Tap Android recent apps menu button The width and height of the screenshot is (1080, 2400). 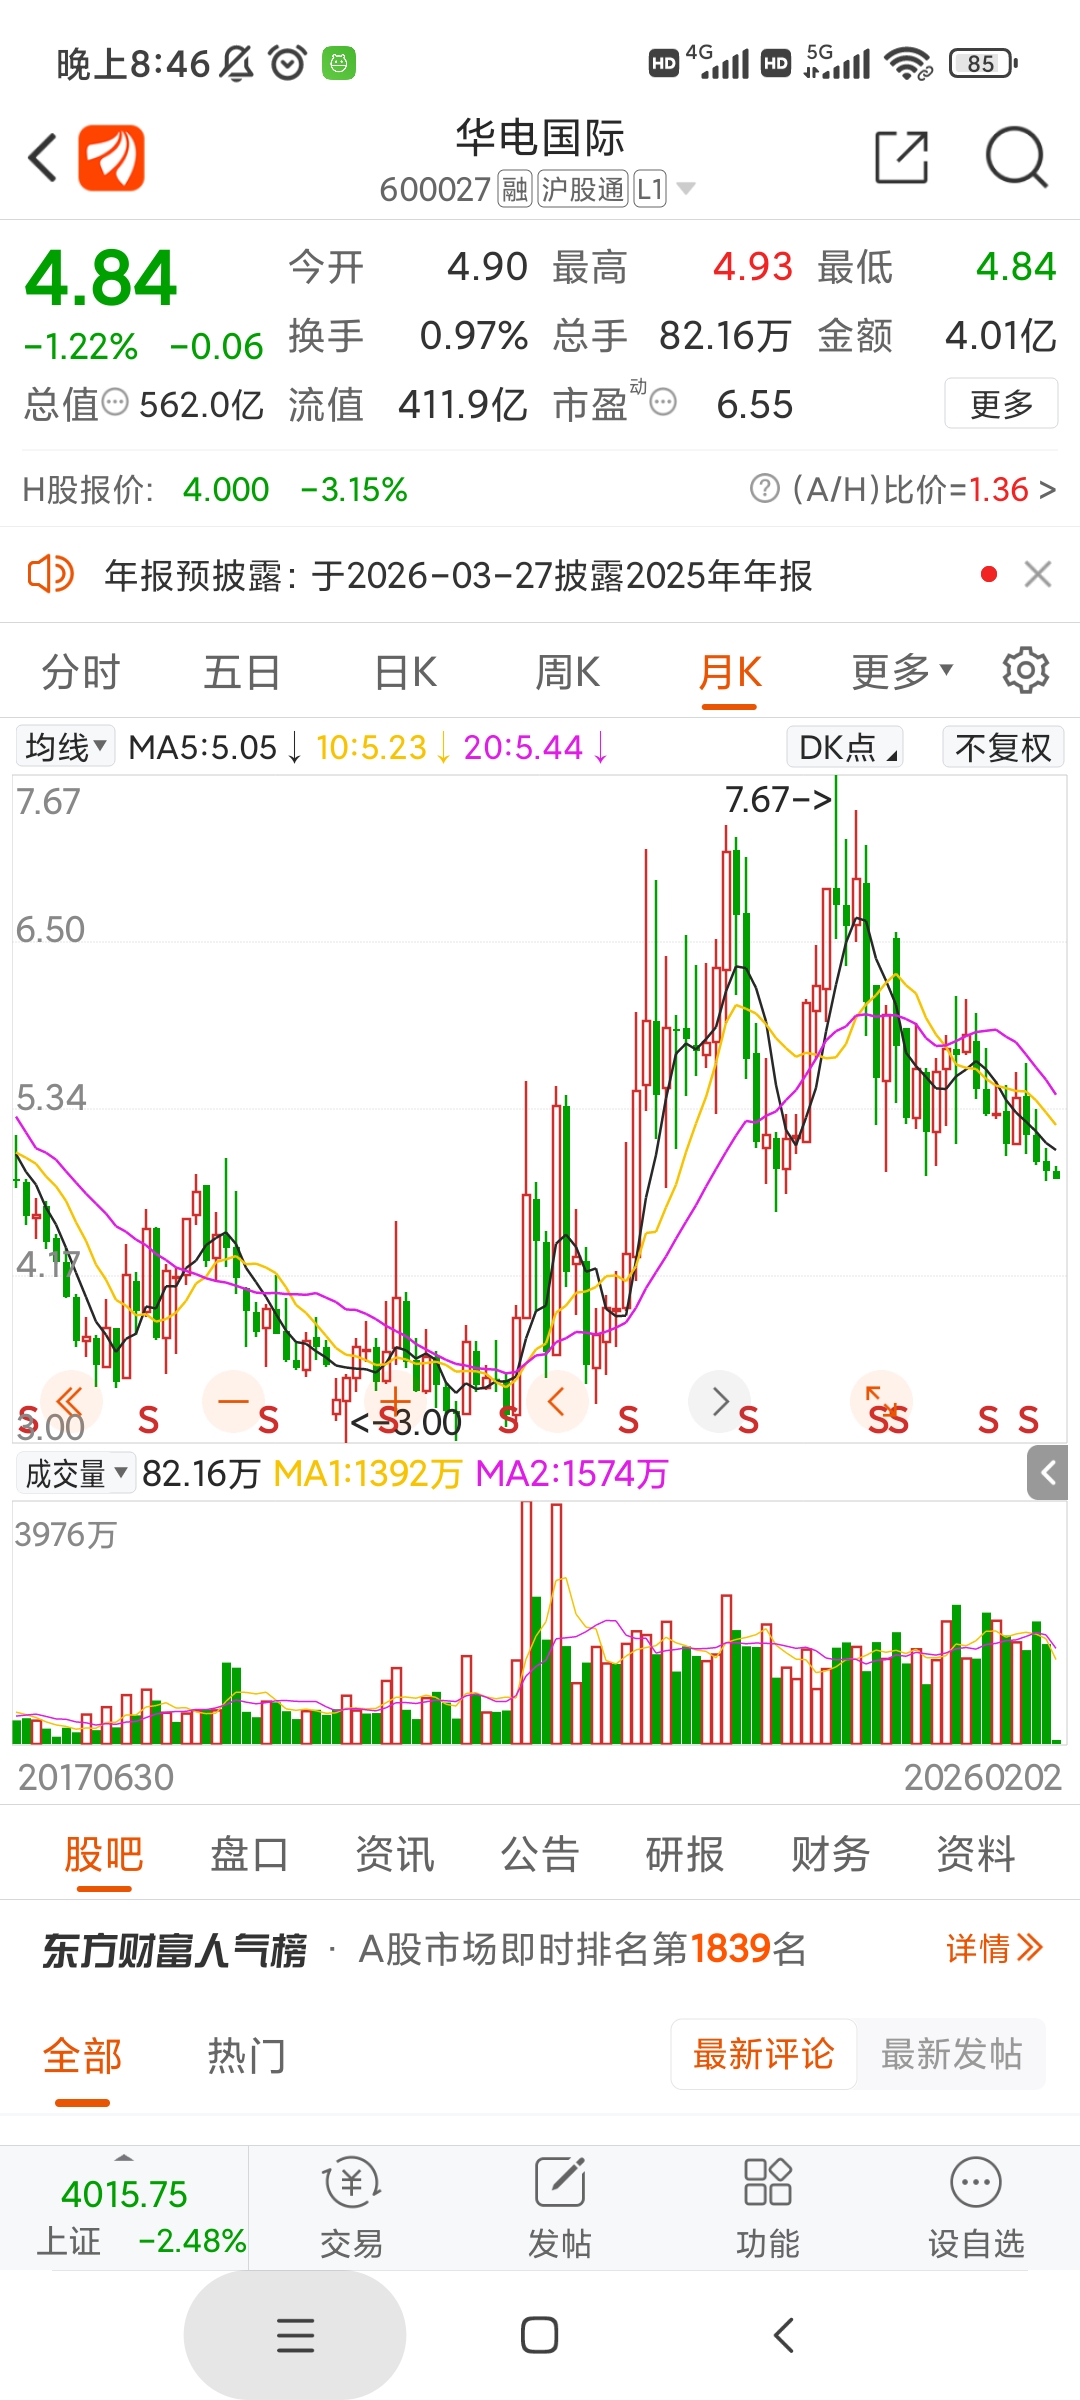point(295,2335)
